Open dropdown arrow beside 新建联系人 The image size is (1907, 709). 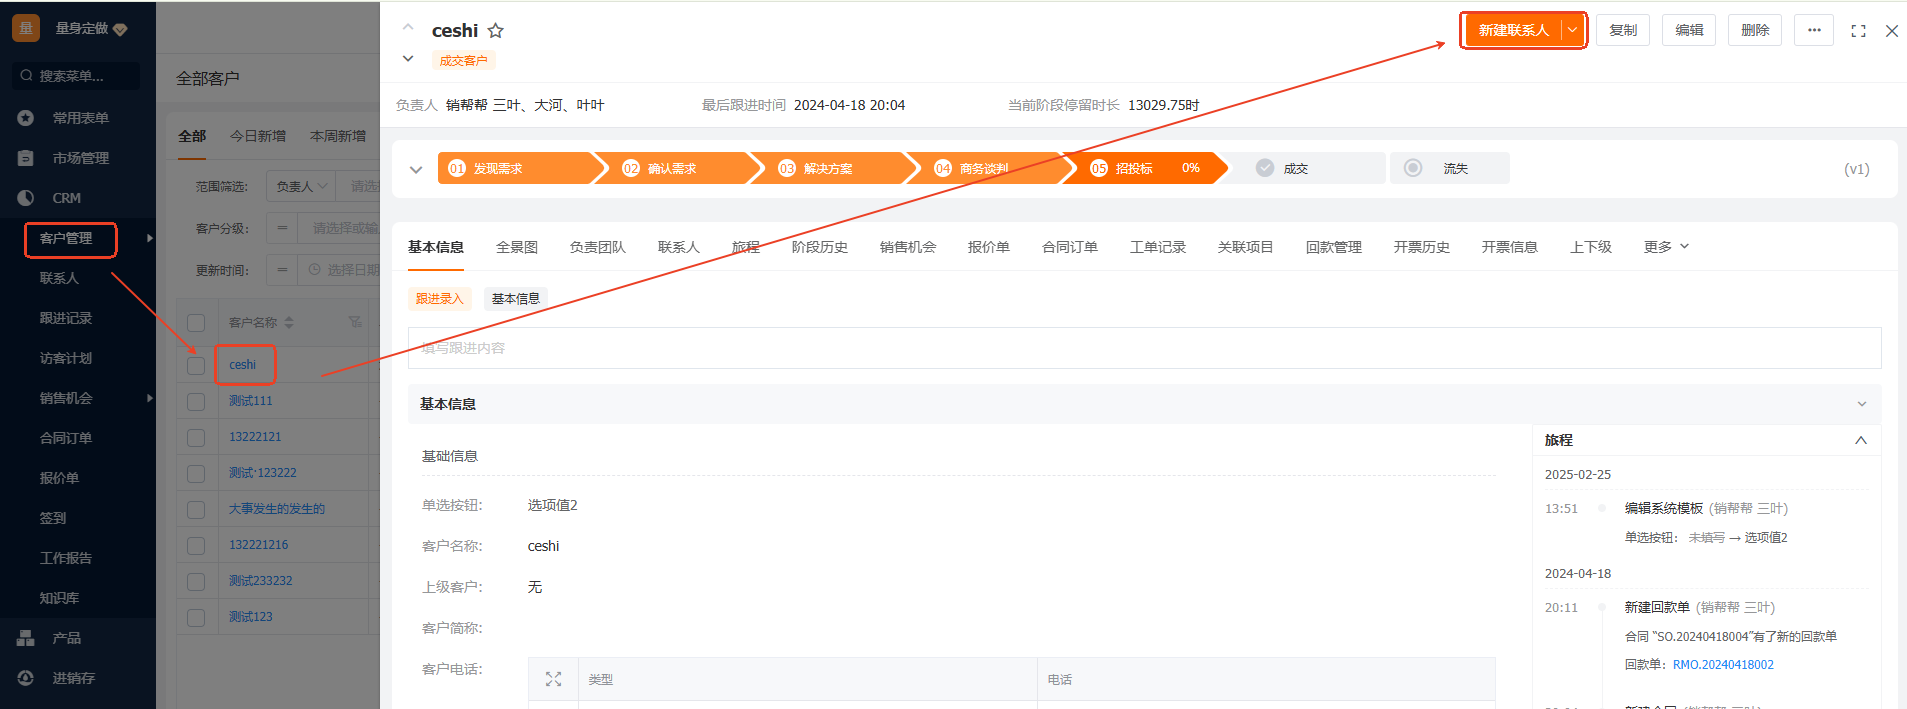pyautogui.click(x=1572, y=30)
